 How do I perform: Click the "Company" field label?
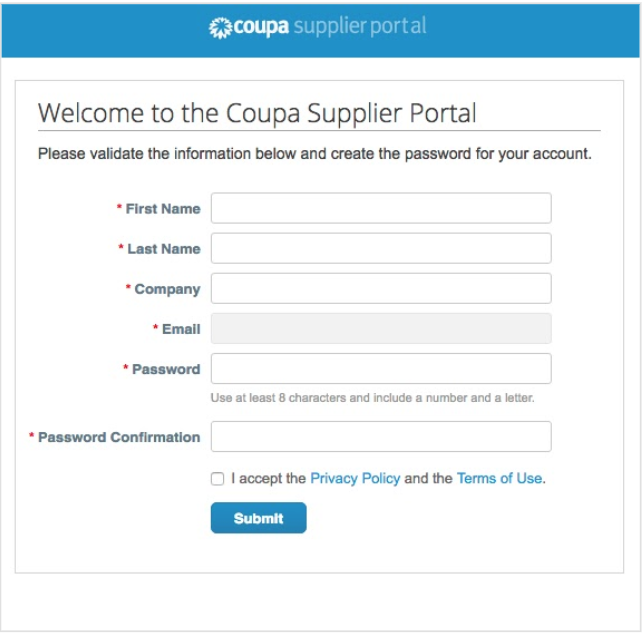pos(167,289)
